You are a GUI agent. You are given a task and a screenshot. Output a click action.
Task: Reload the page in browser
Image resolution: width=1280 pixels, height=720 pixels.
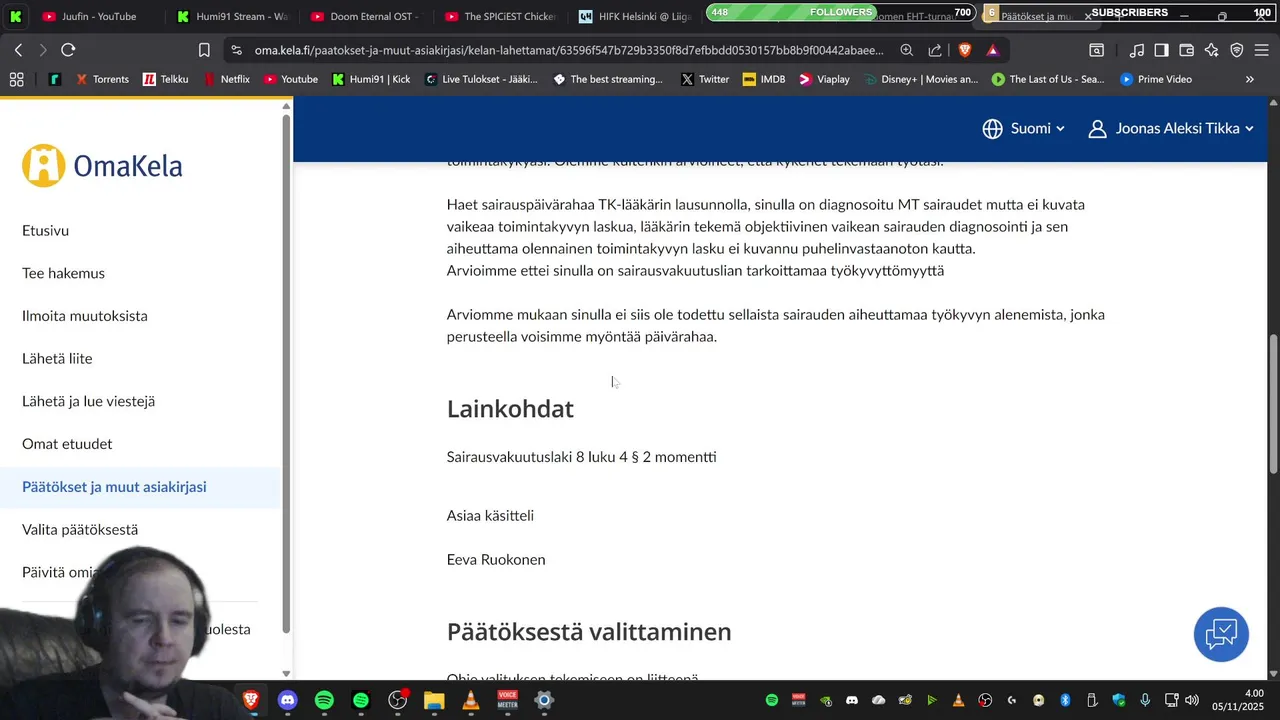pos(68,50)
